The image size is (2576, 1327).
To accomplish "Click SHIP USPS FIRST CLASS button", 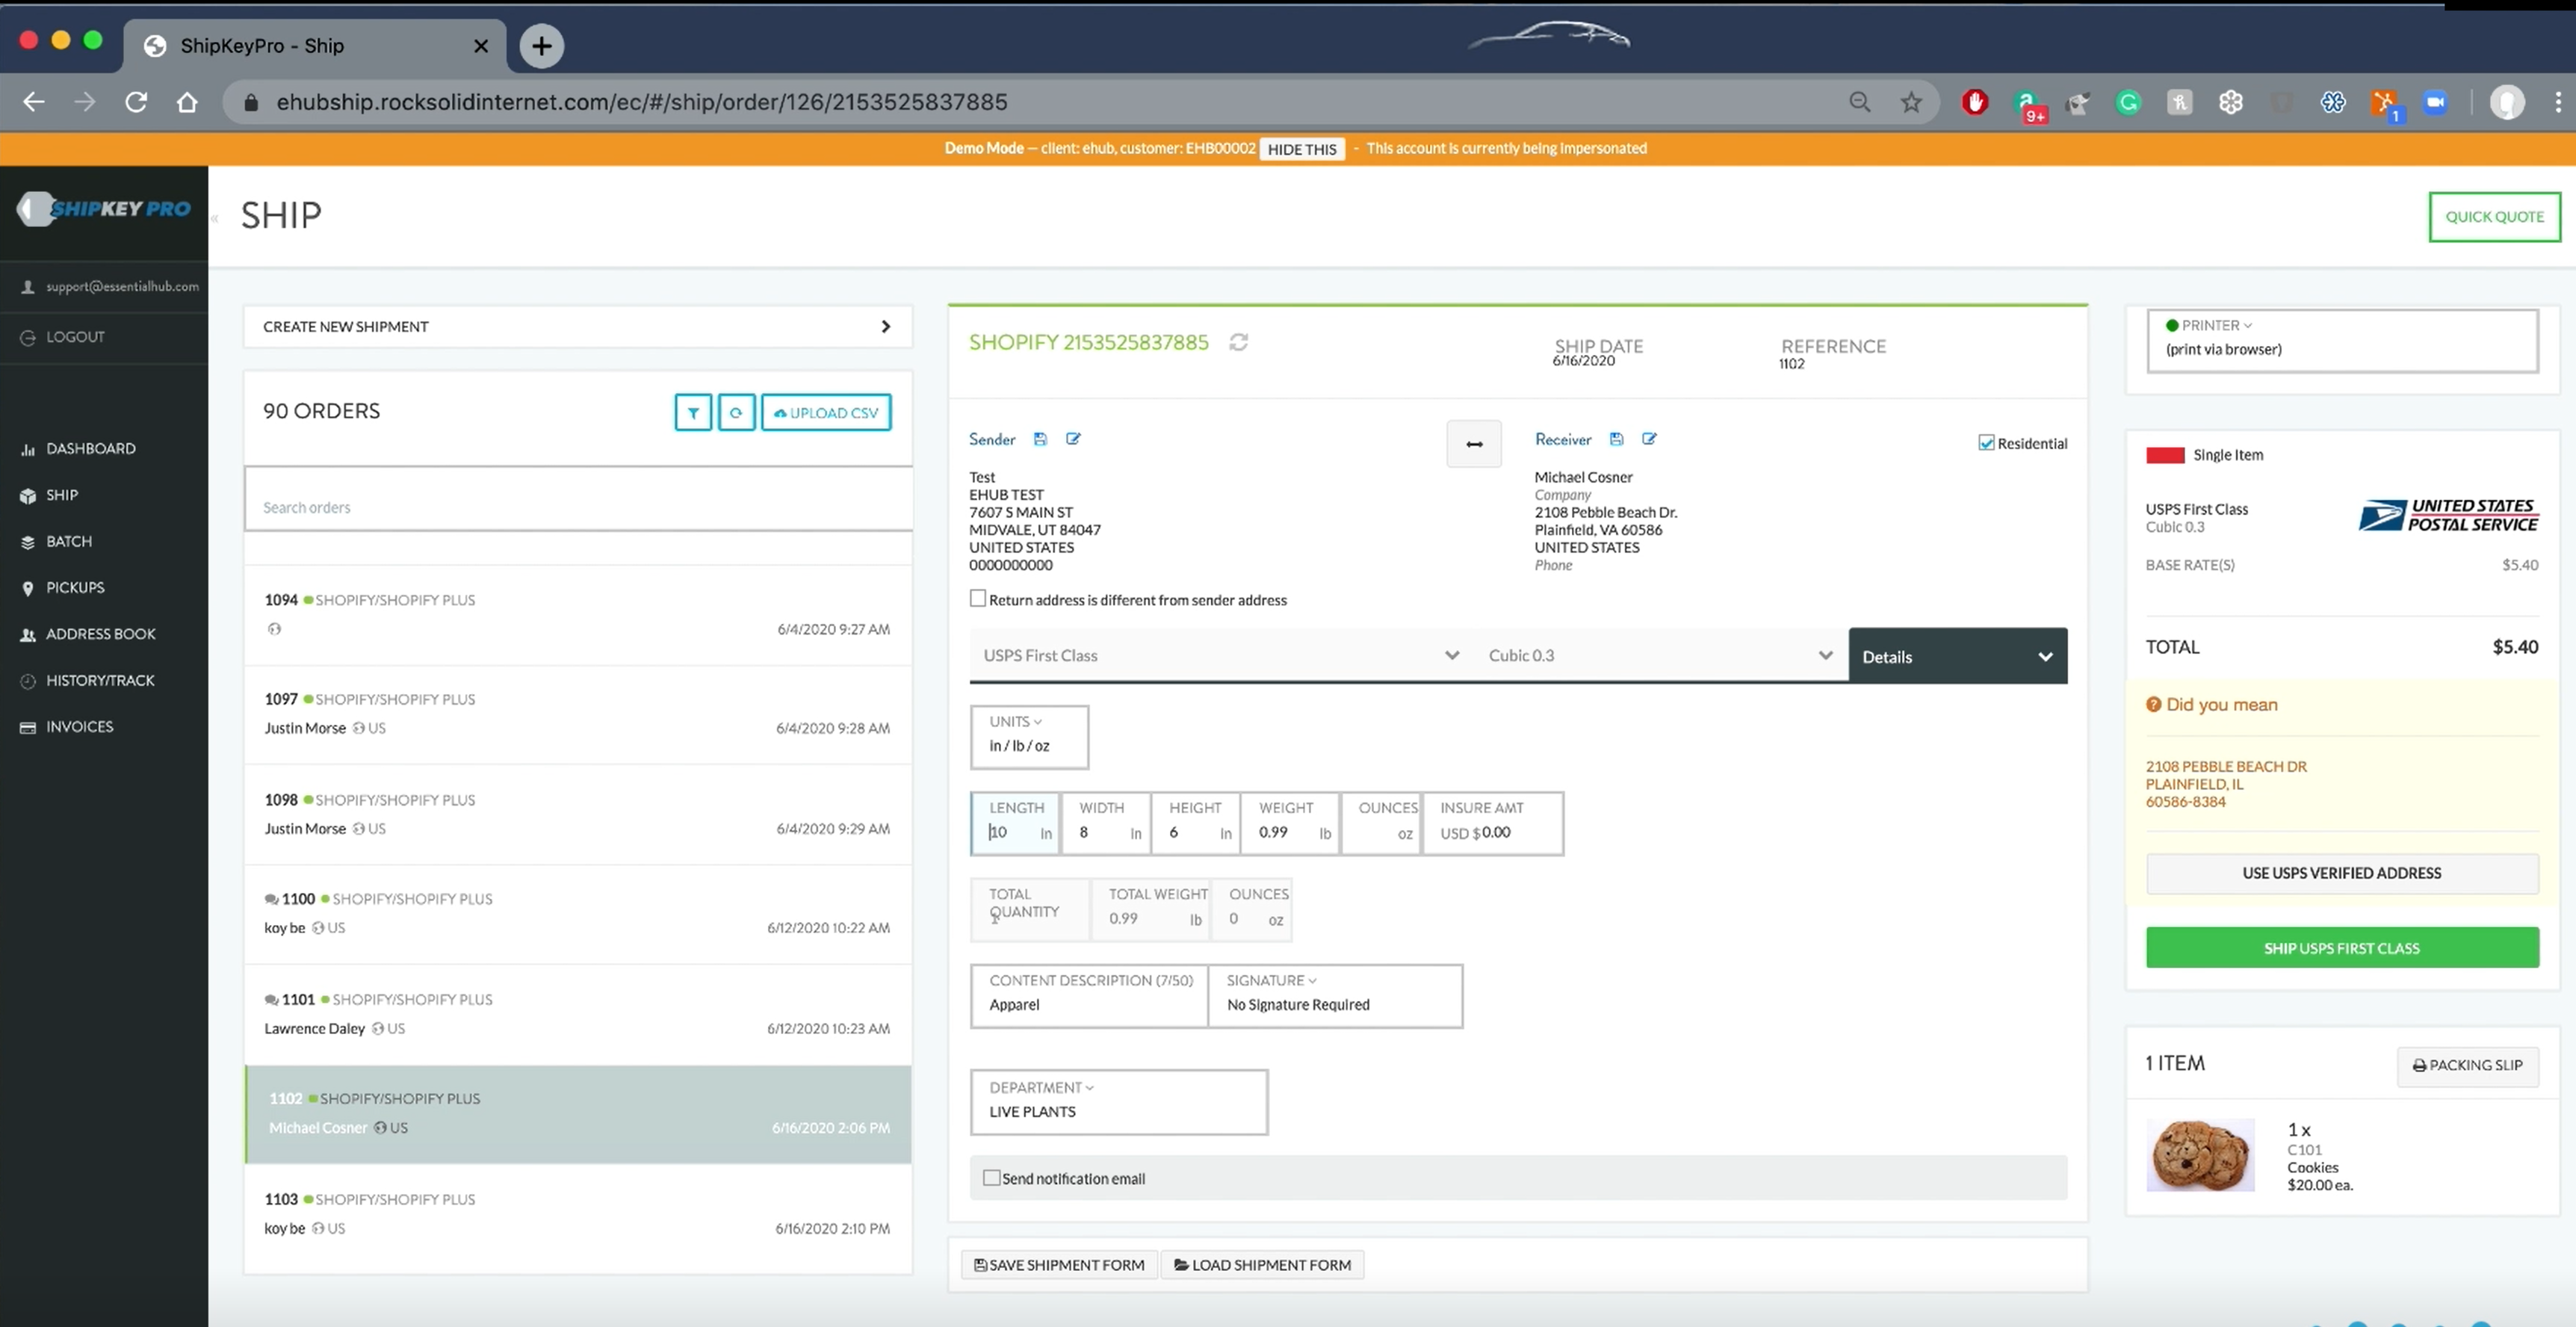I will click(2341, 947).
